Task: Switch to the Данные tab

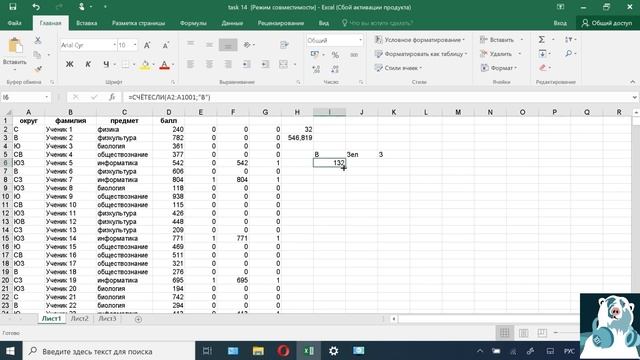Action: pos(232,23)
